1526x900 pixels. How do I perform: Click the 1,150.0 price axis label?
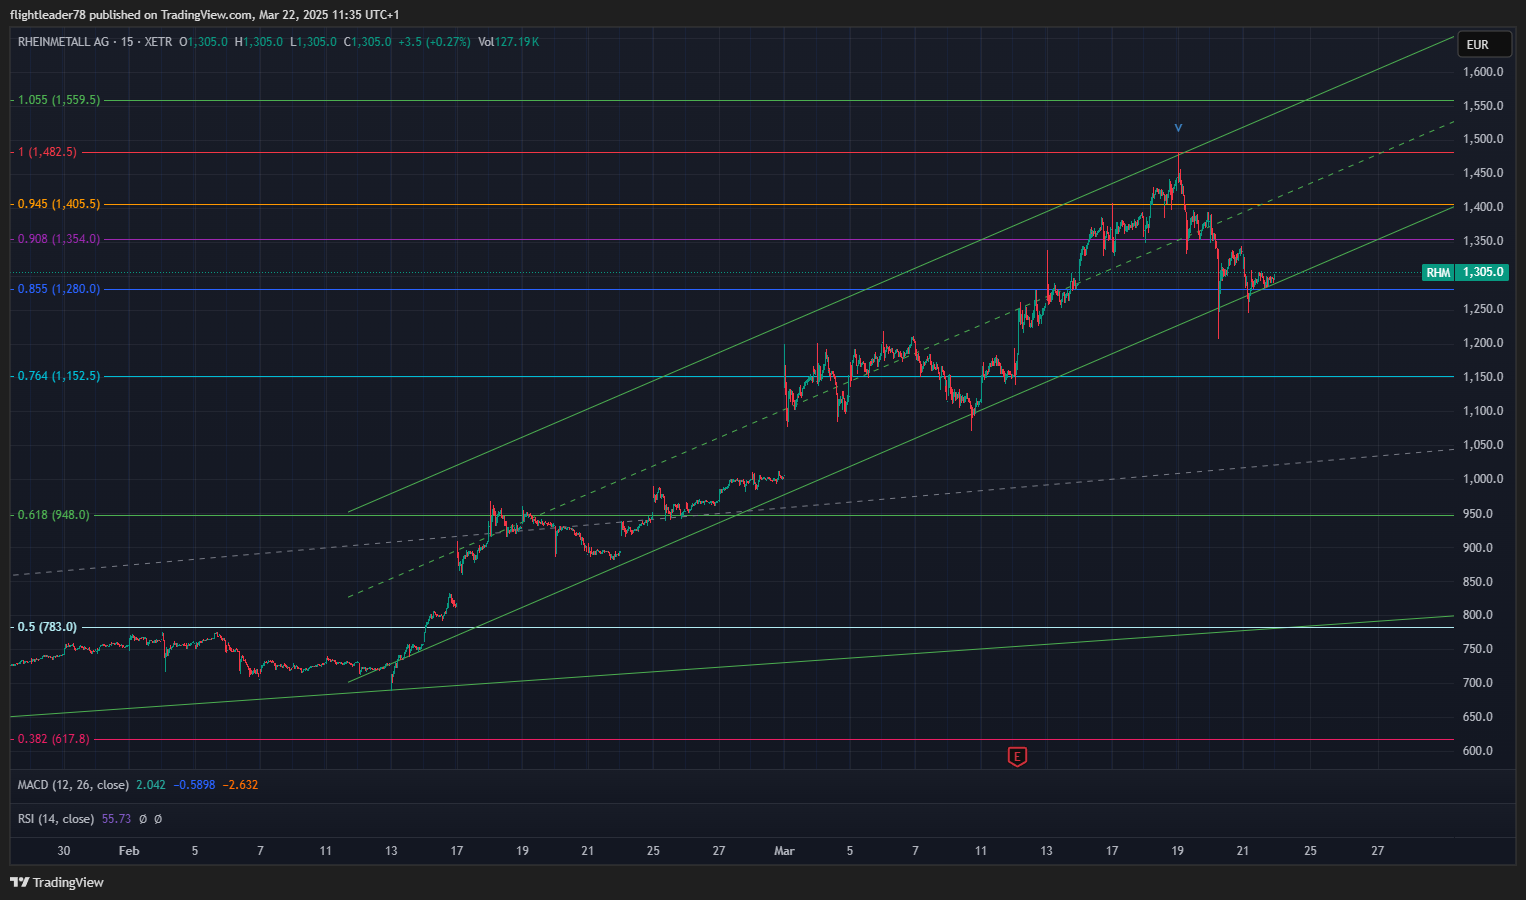1483,377
